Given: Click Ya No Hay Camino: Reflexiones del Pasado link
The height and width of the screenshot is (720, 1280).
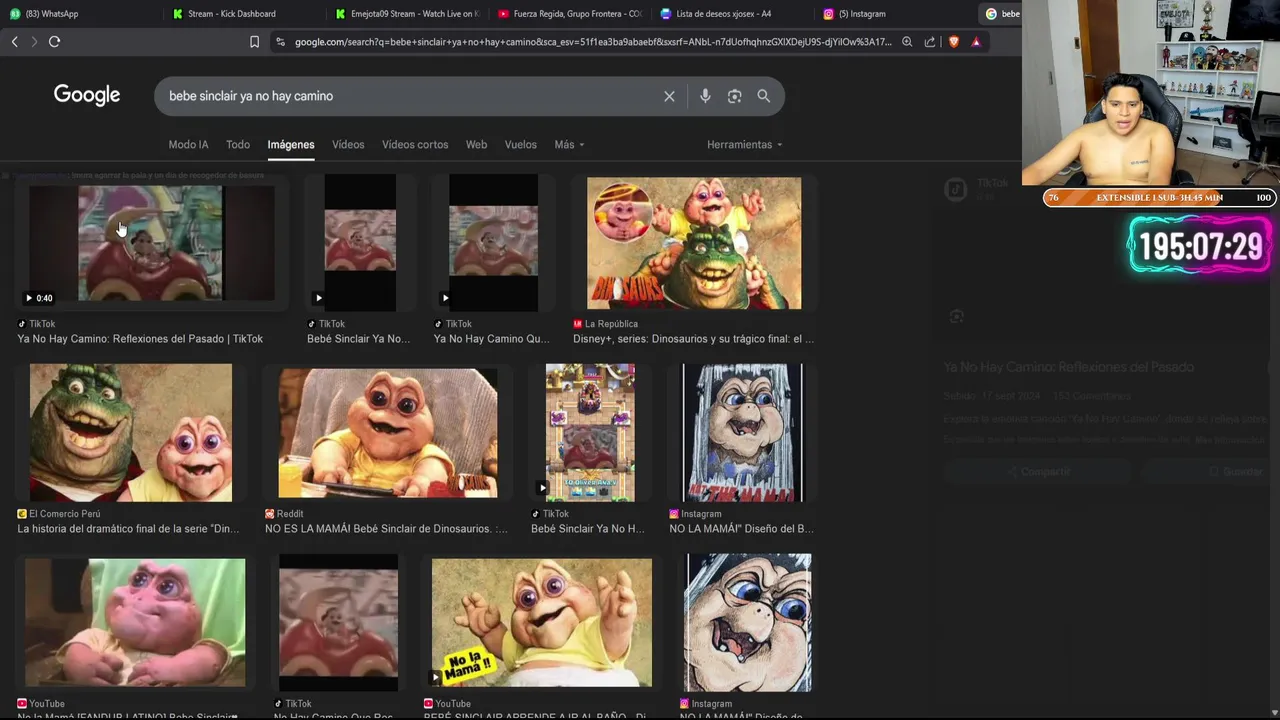Looking at the screenshot, I should pos(140,339).
